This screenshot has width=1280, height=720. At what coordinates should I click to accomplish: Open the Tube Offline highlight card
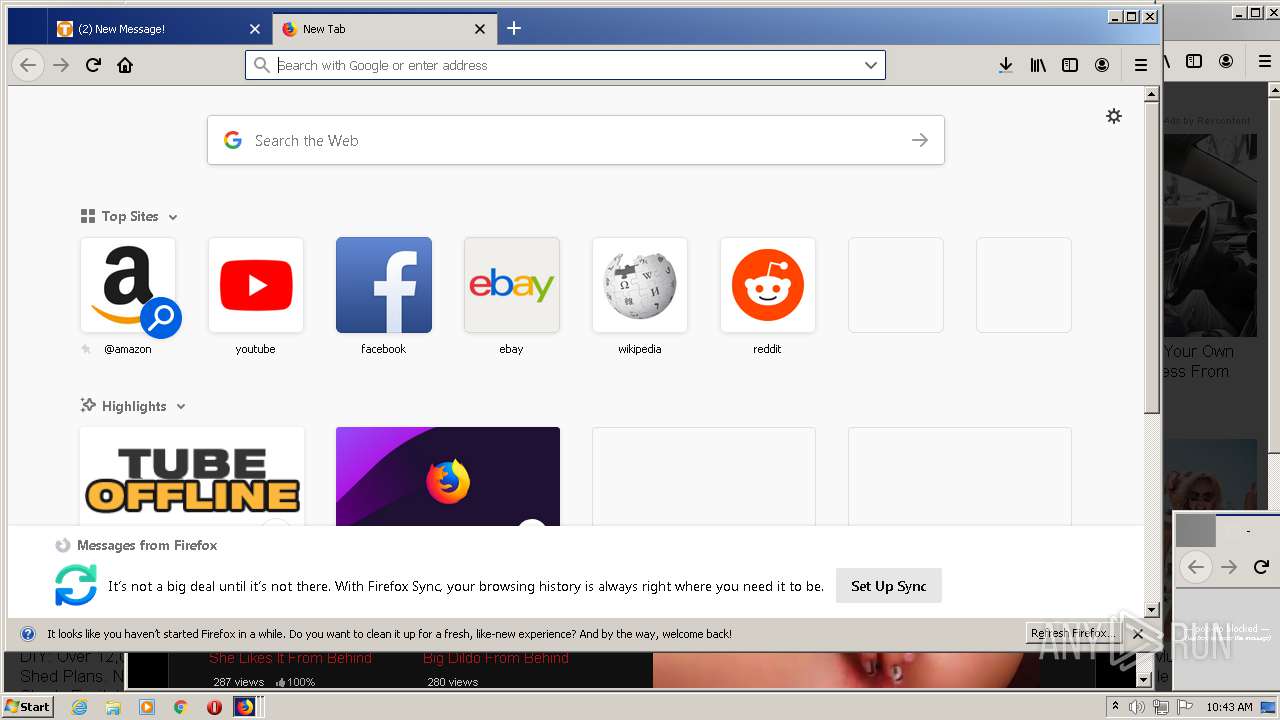(x=192, y=476)
